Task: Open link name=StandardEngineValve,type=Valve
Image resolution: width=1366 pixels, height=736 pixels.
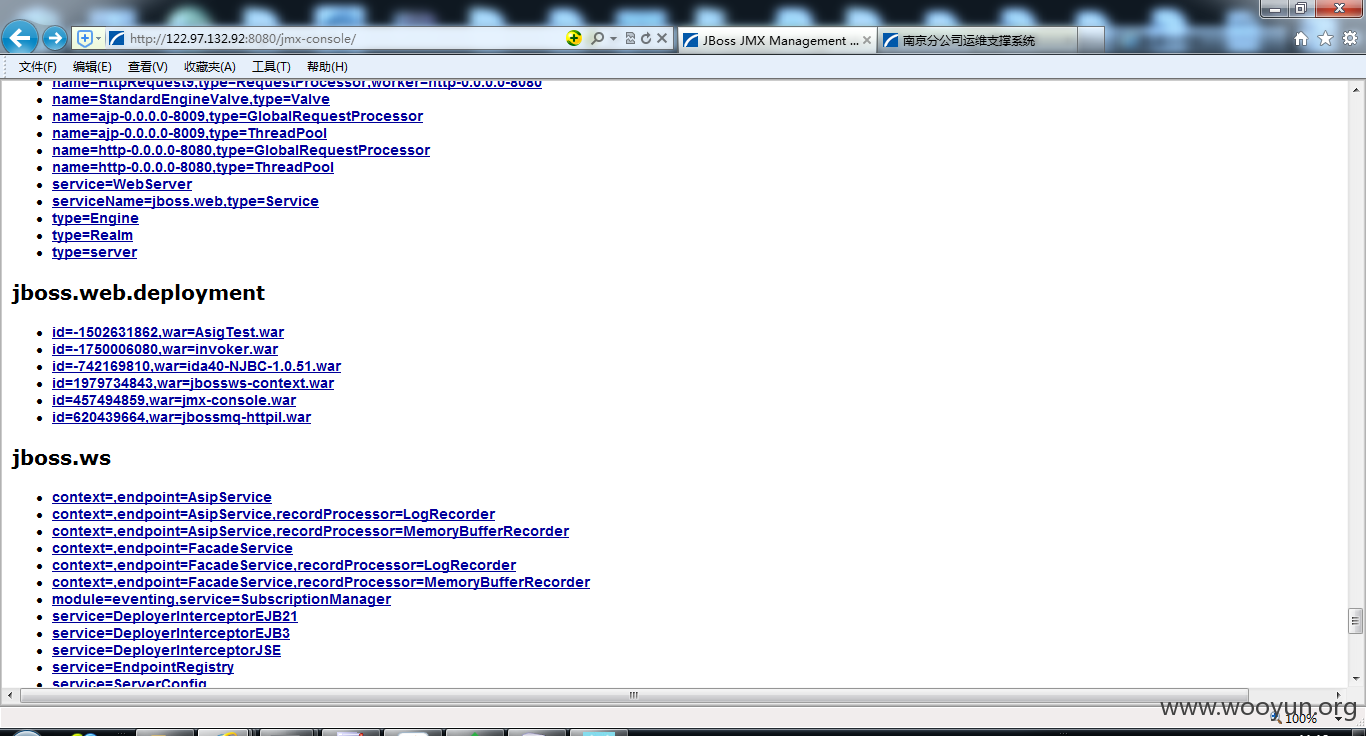Action: click(191, 99)
